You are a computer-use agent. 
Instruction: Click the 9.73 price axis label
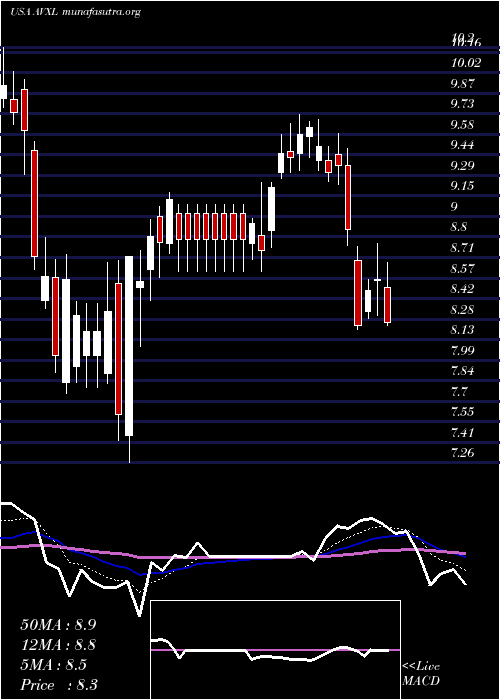[462, 104]
